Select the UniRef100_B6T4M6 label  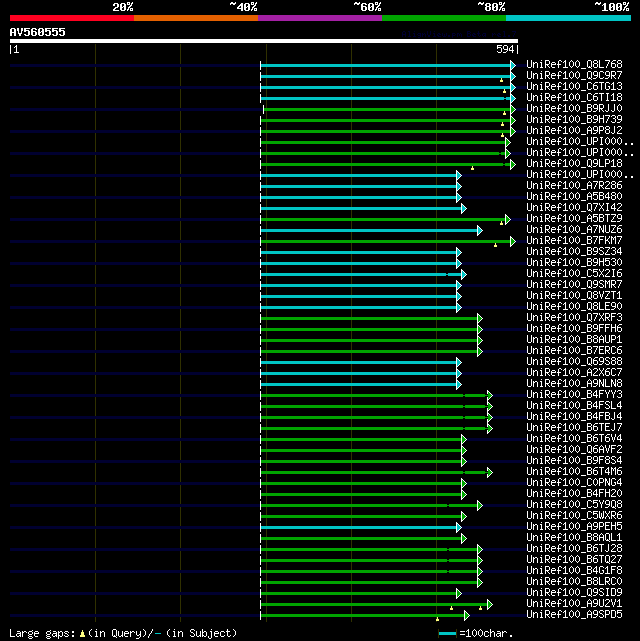point(574,472)
